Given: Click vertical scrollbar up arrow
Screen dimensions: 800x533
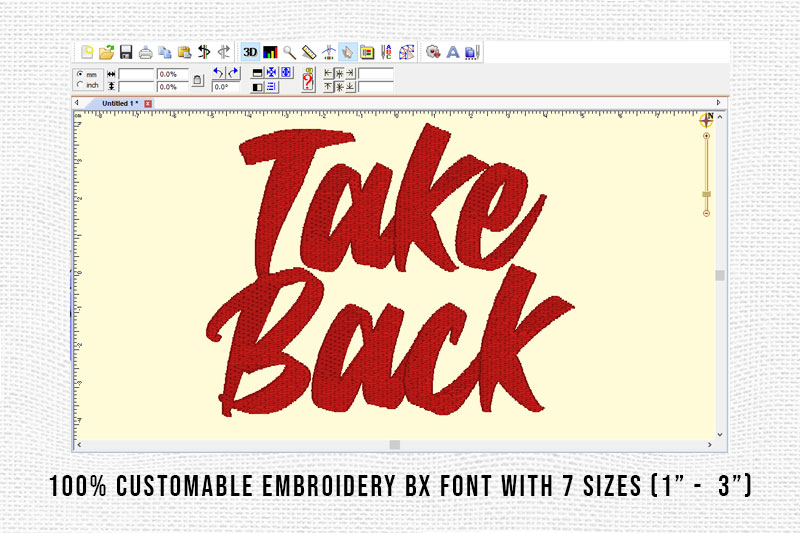Looking at the screenshot, I should [x=720, y=117].
